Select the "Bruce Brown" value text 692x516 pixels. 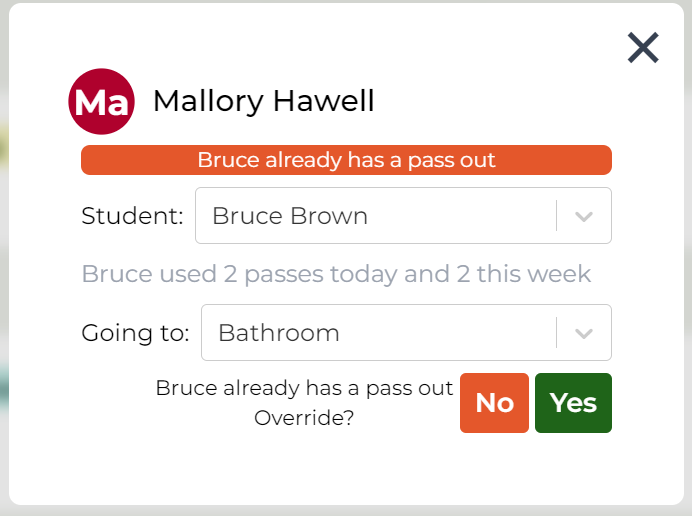pyautogui.click(x=290, y=216)
